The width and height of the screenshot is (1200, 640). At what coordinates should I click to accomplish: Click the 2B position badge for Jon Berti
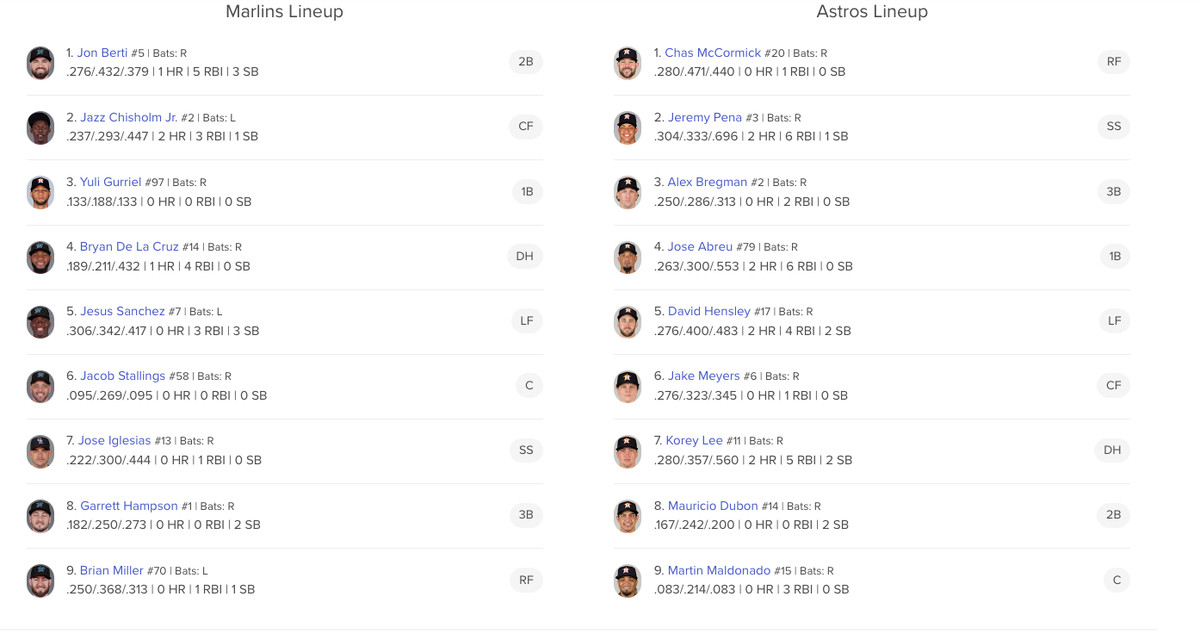tap(526, 62)
